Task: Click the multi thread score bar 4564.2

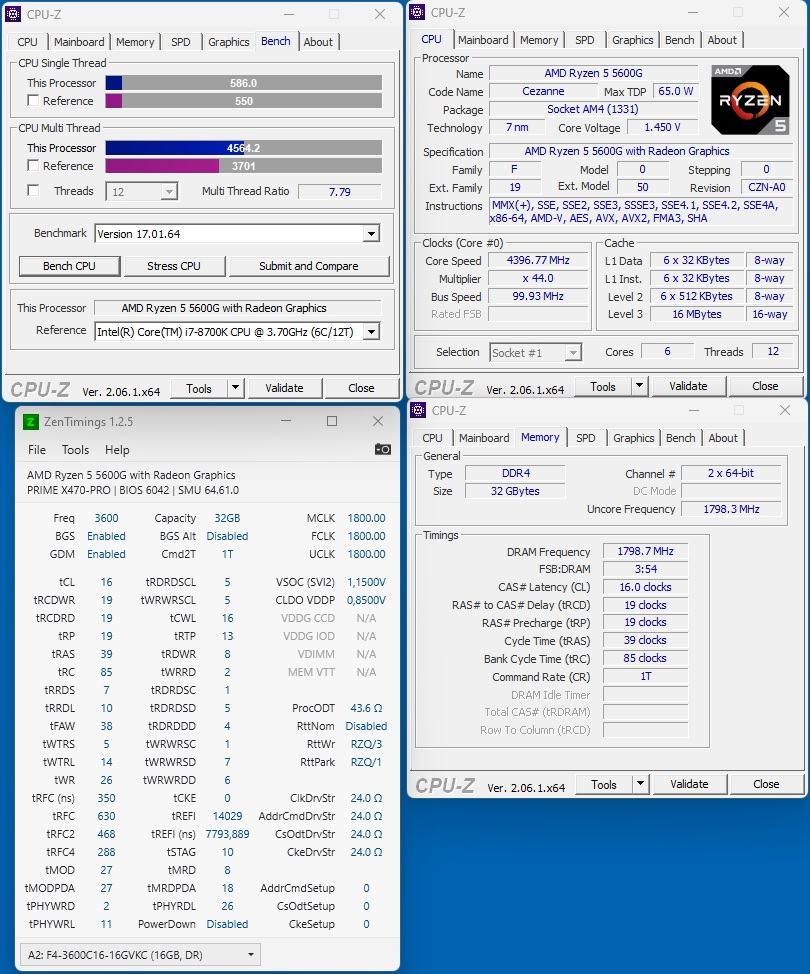Action: click(243, 148)
